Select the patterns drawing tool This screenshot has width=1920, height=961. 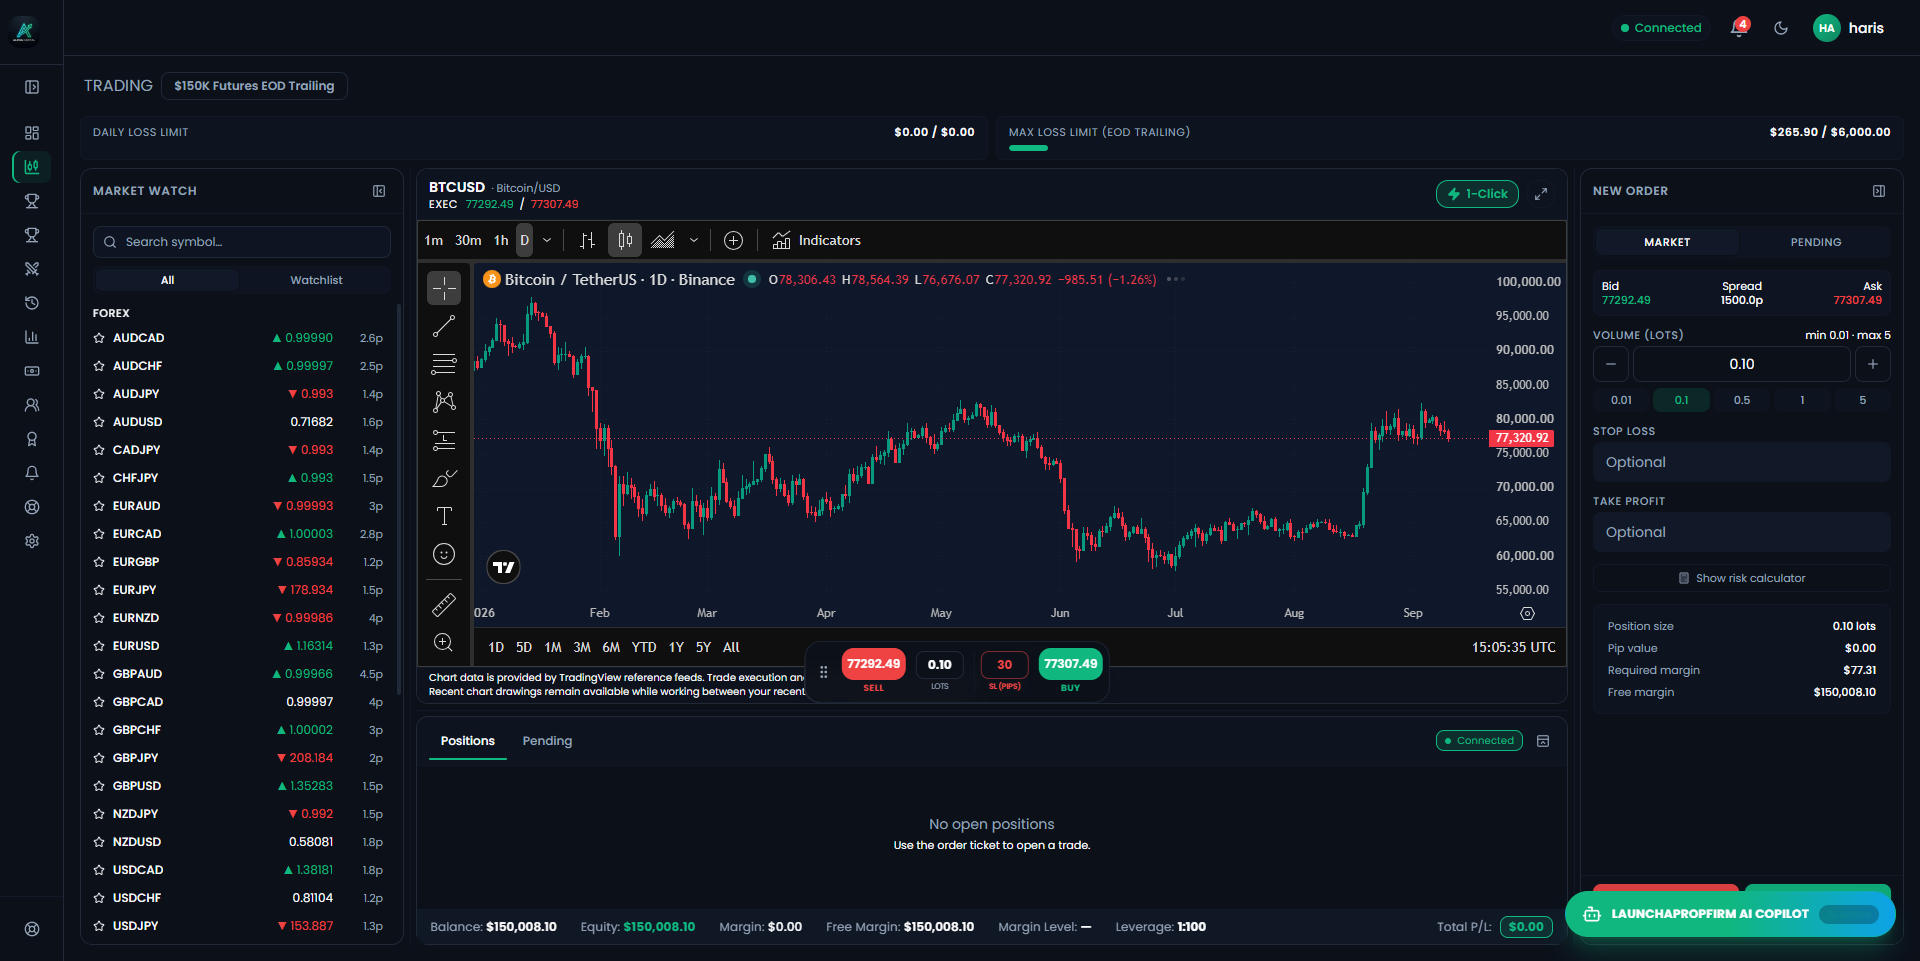click(444, 402)
